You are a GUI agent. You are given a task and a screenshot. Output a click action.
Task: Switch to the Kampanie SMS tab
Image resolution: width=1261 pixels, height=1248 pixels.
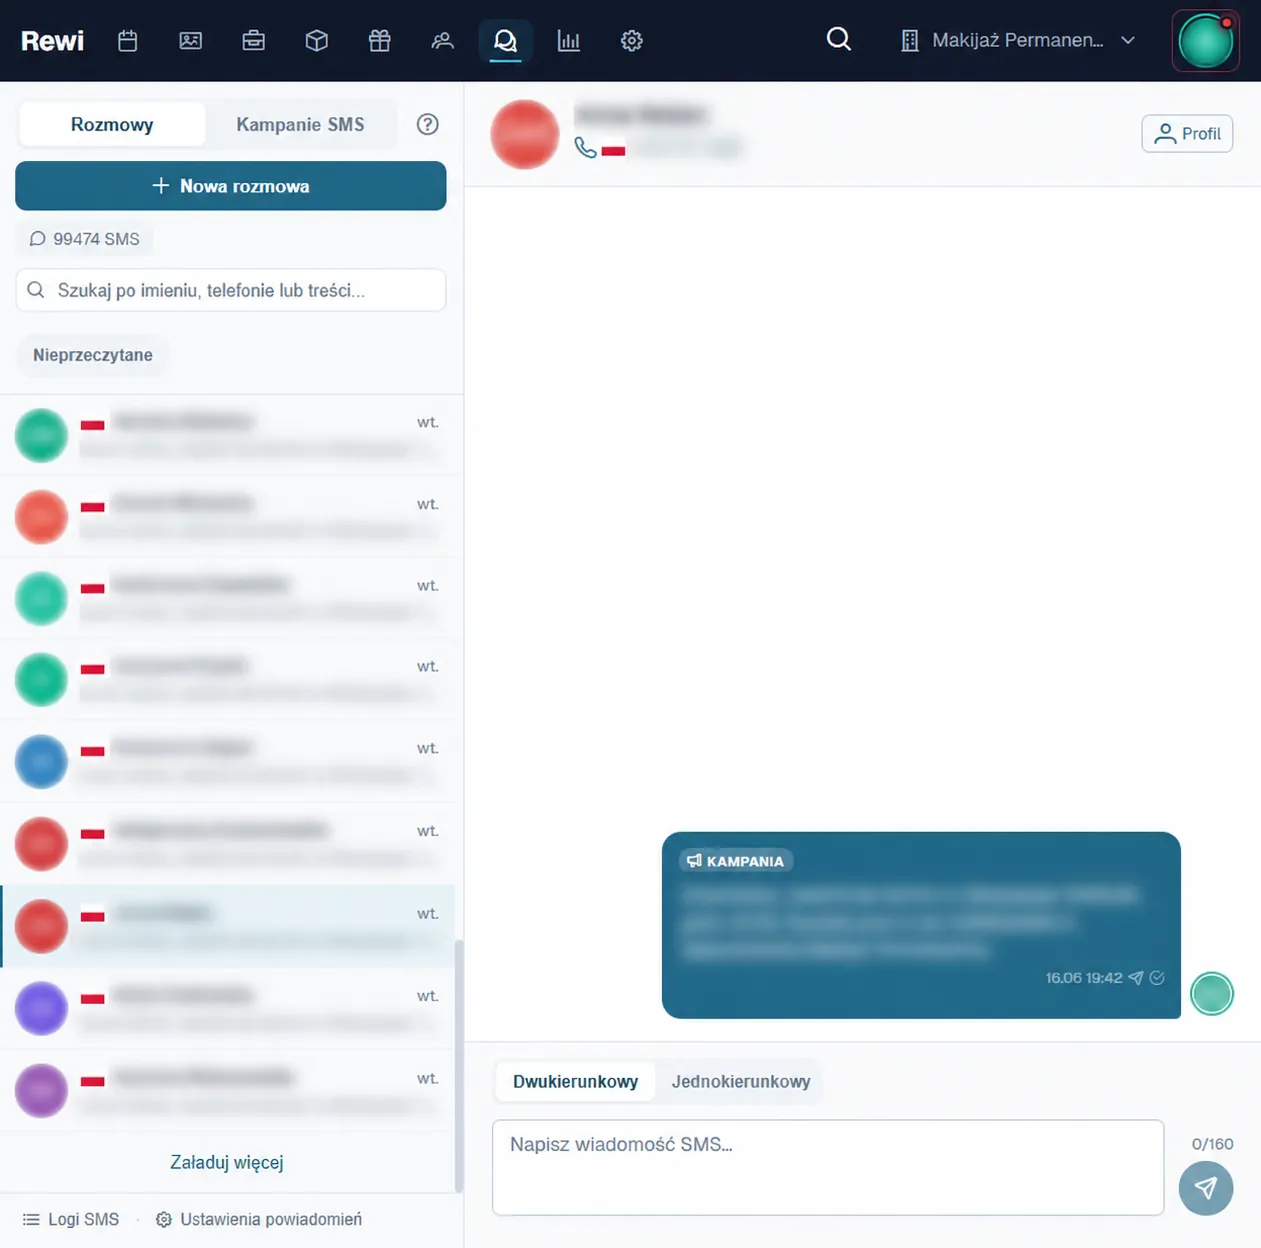(300, 125)
